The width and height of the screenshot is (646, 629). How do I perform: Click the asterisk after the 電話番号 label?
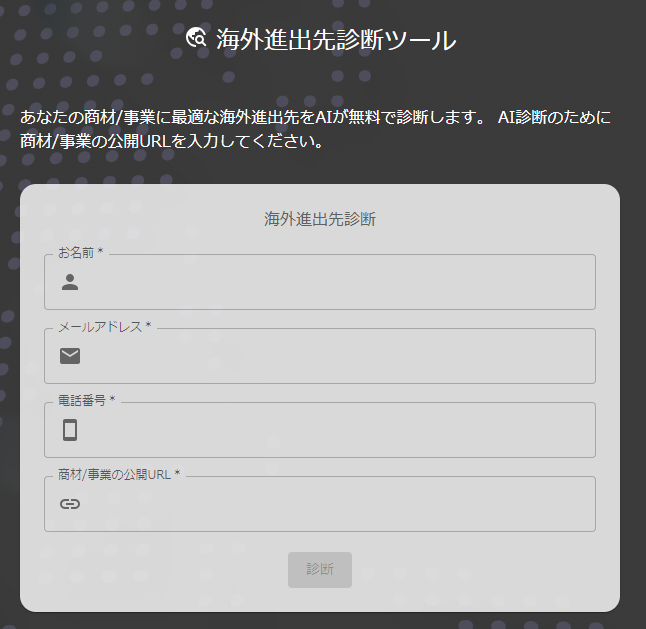tap(113, 401)
